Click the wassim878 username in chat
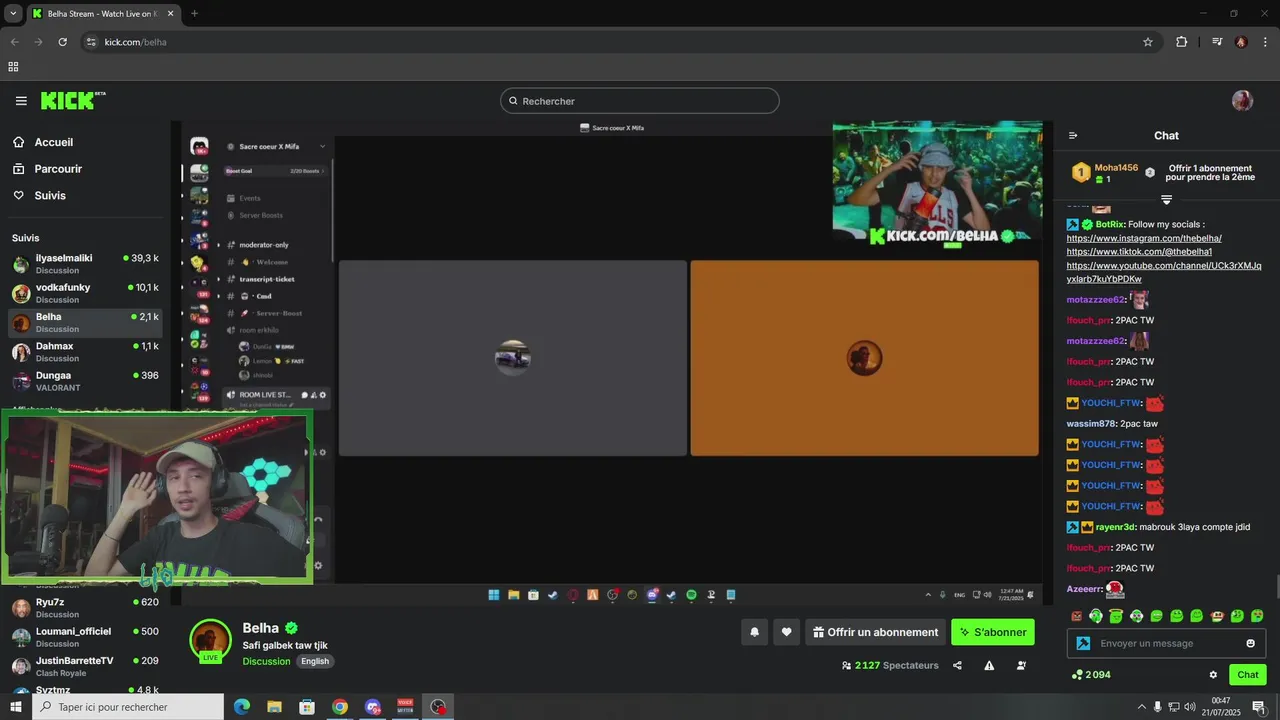Viewport: 1280px width, 720px height. [1091, 424]
